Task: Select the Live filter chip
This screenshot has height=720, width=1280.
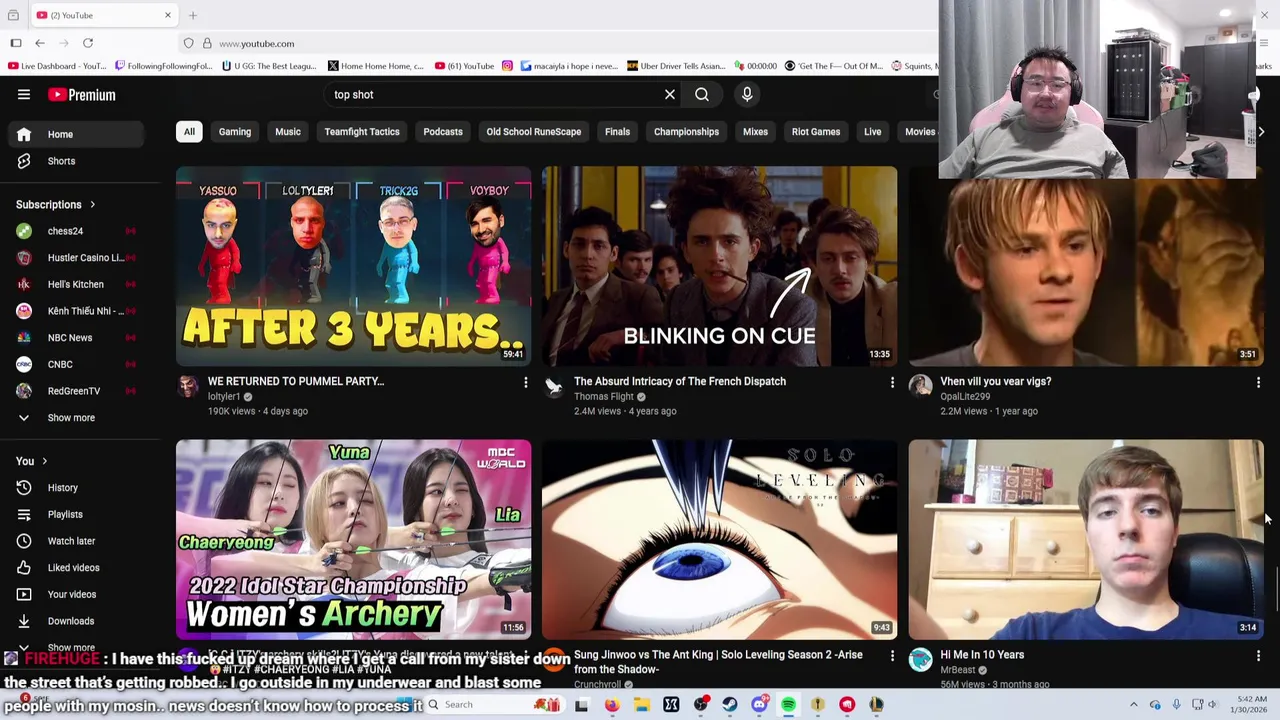Action: pyautogui.click(x=873, y=132)
